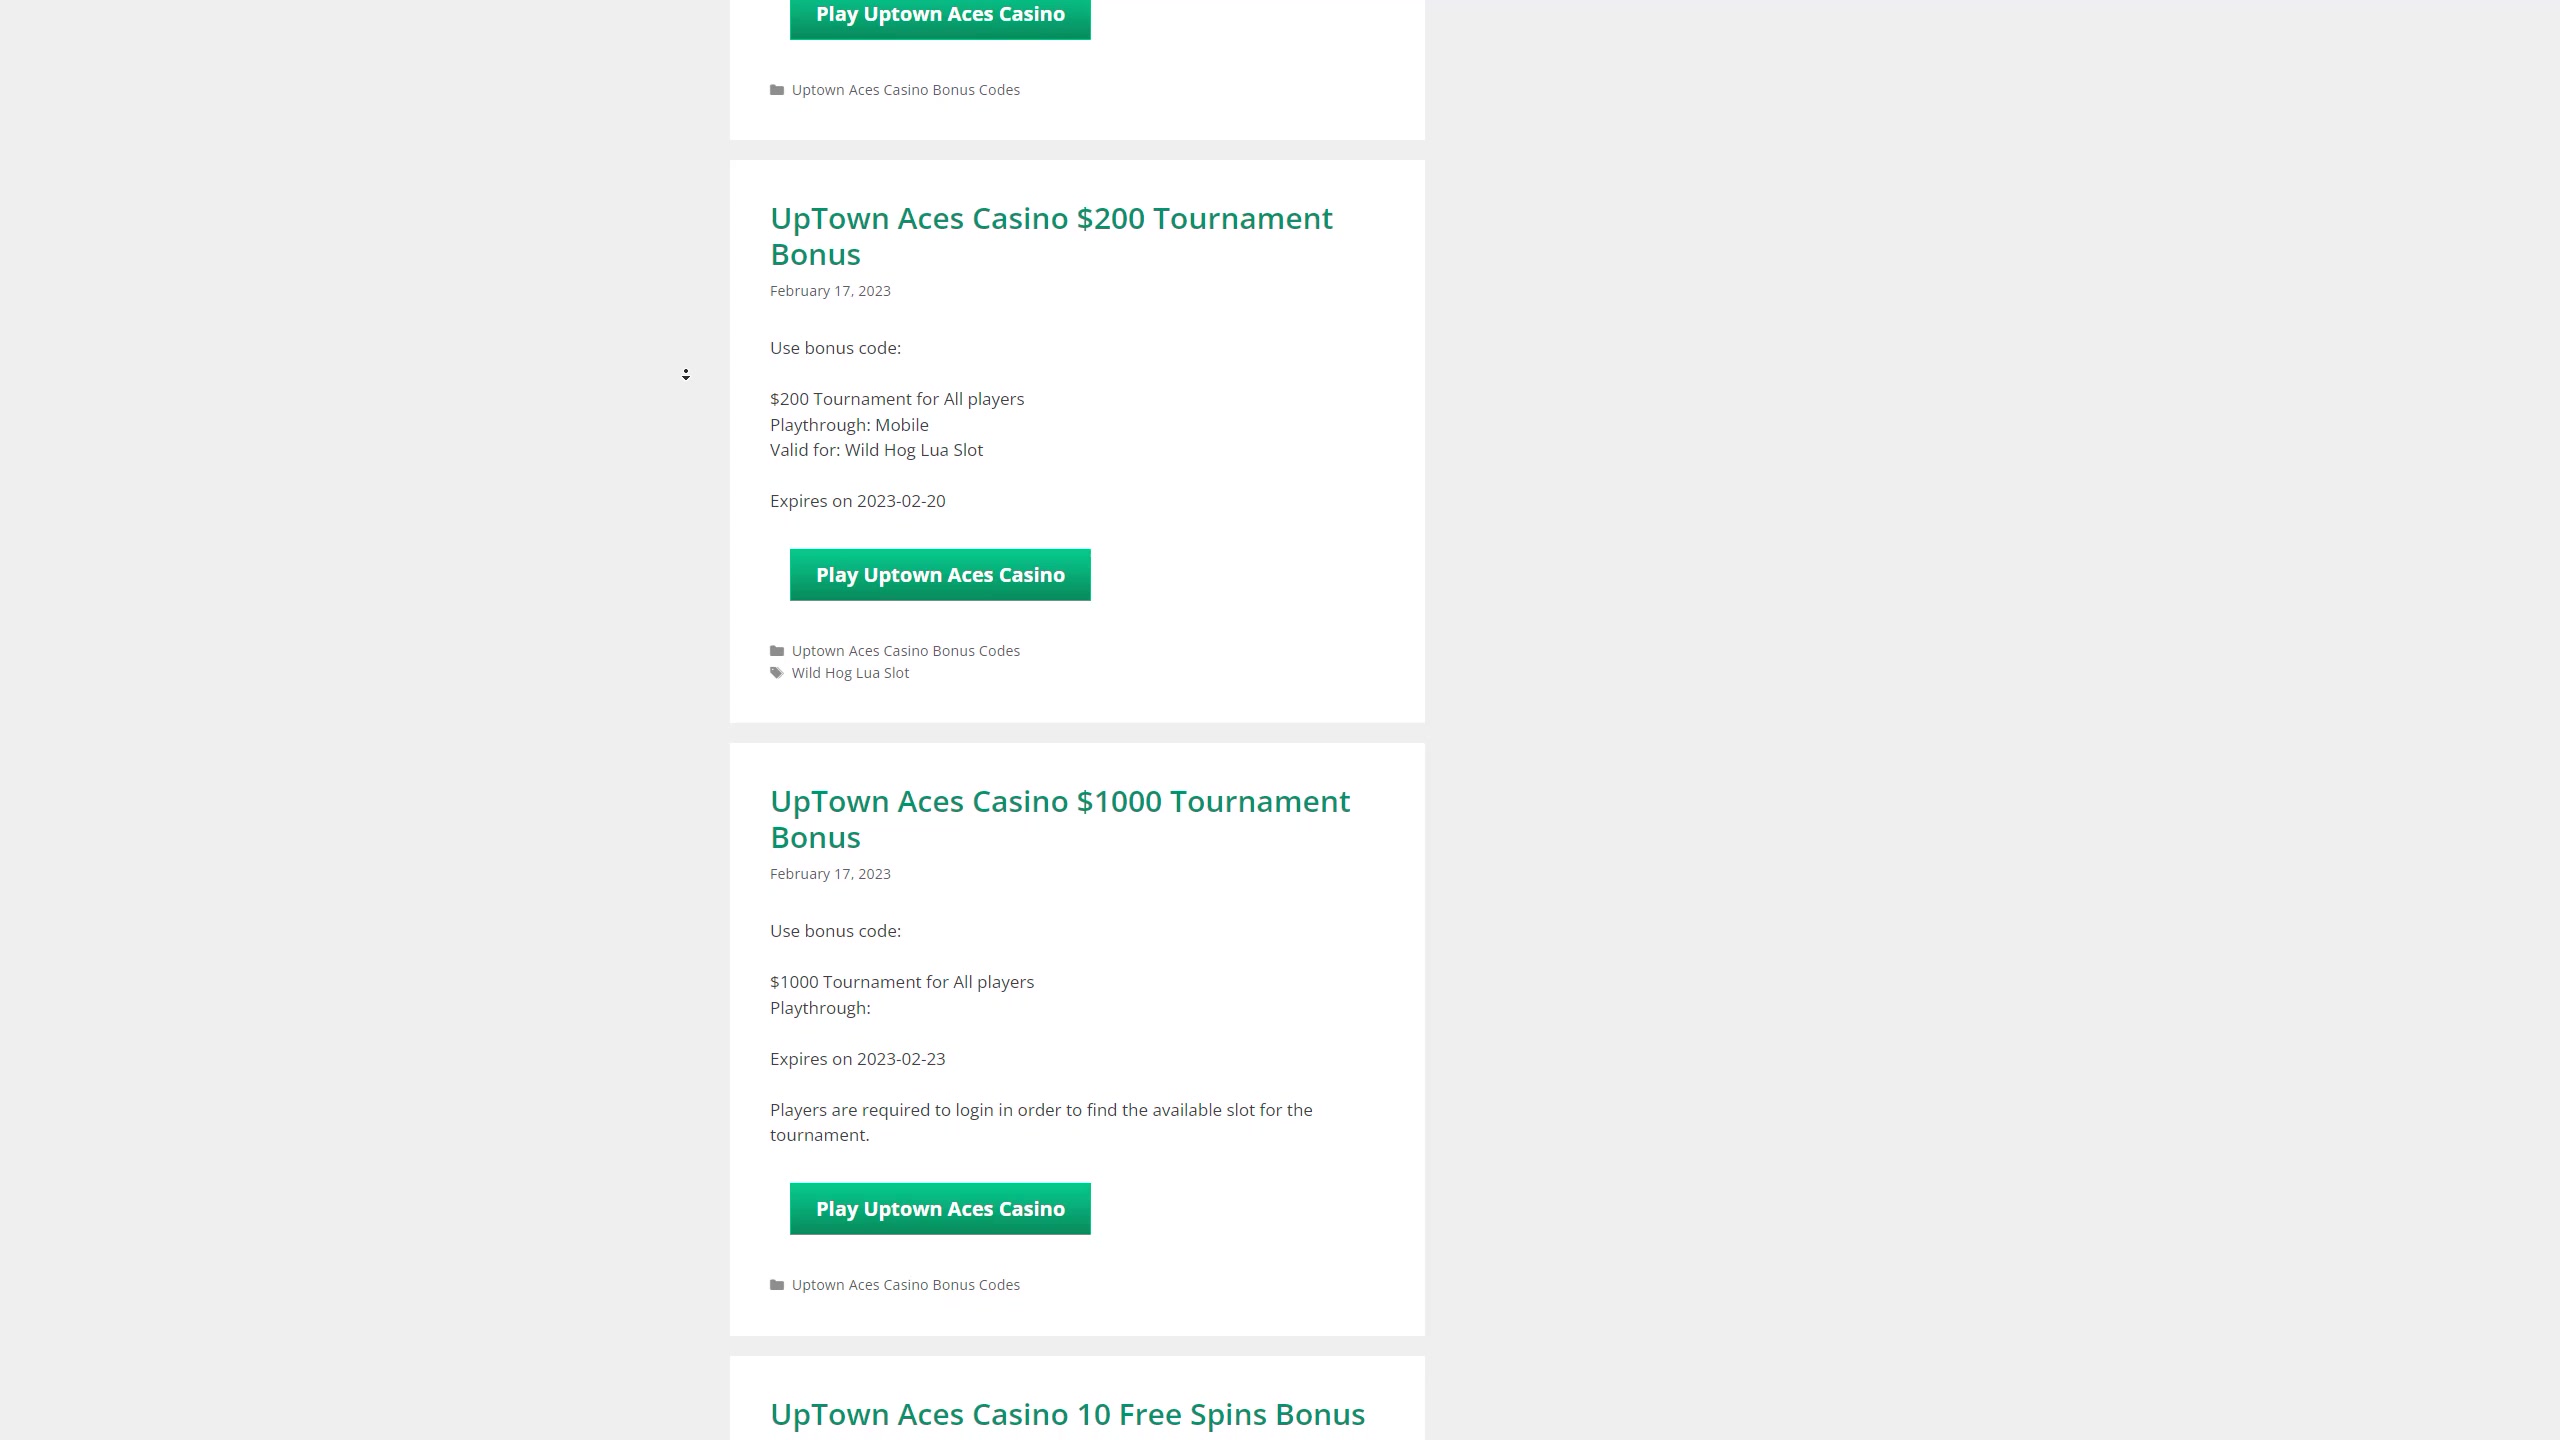Screen dimensions: 2560x1440
Task: Click the February 17, 2023 date under the $1000 Tournament title
Action: coord(830,874)
